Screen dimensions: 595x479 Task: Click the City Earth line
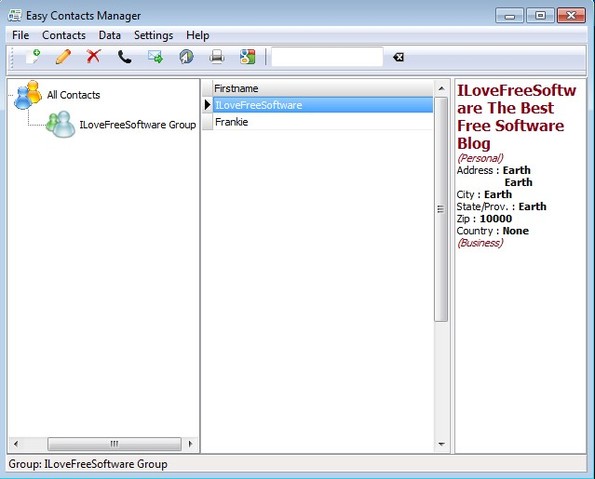(484, 195)
